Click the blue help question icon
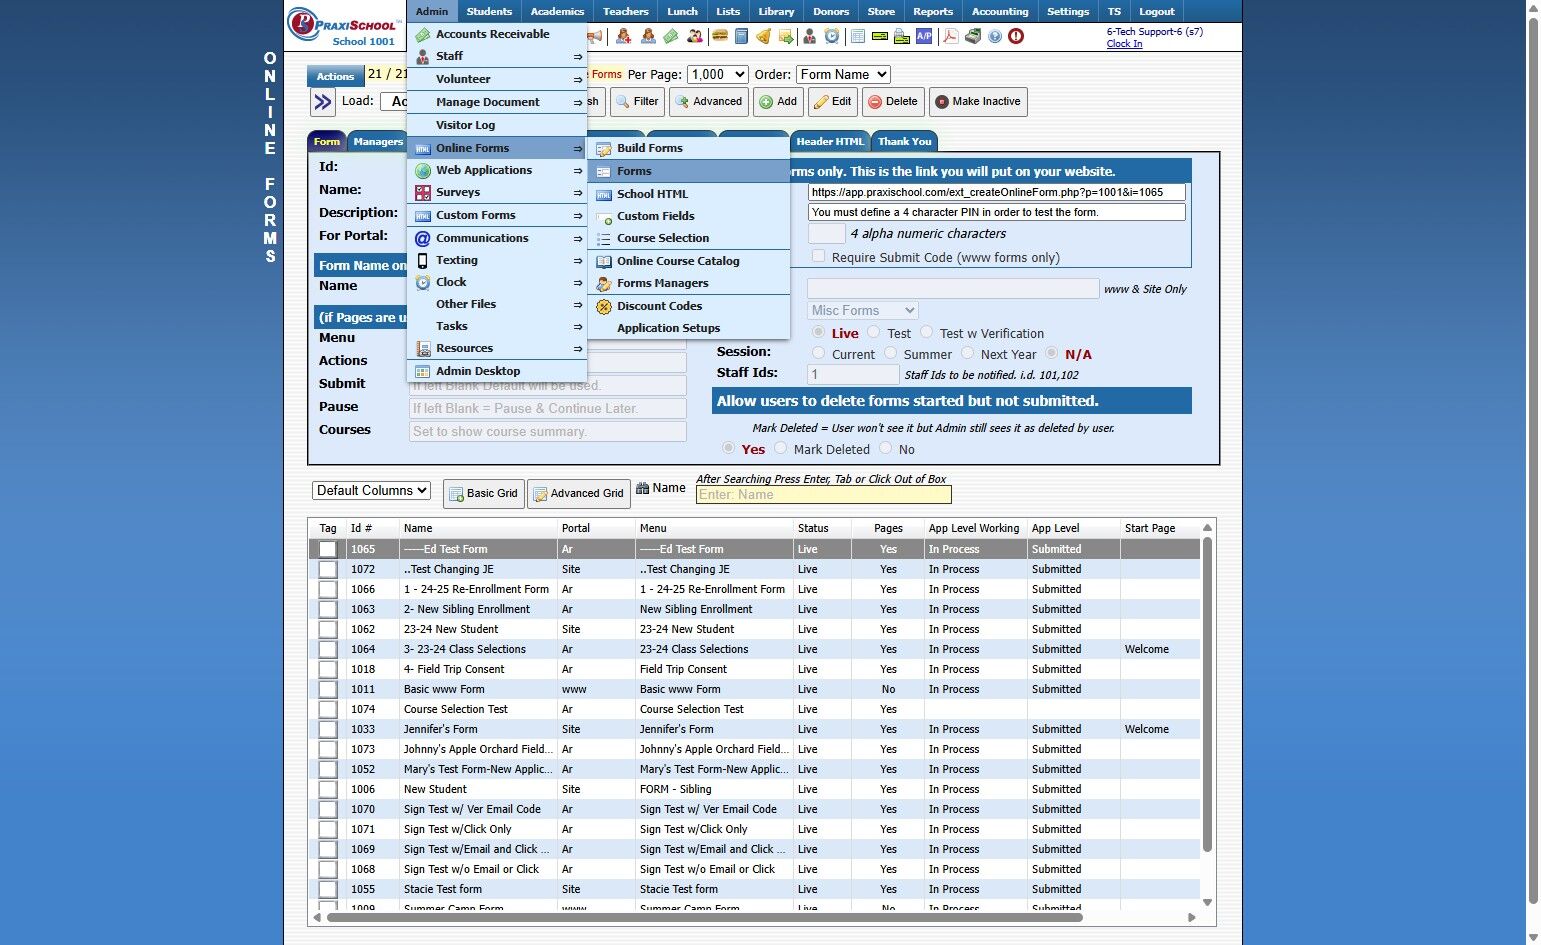 click(995, 37)
